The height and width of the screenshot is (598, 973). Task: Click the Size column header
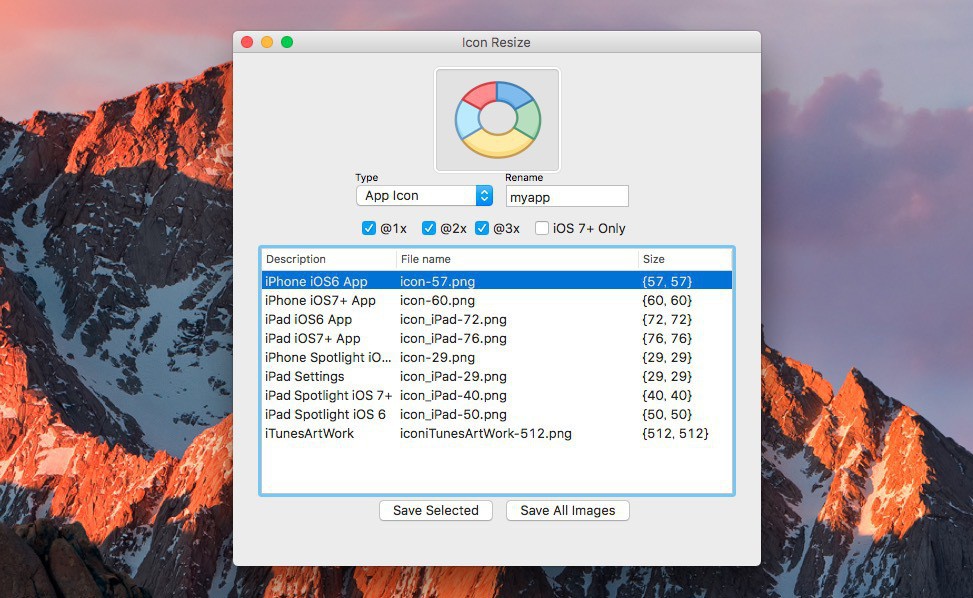pos(684,259)
